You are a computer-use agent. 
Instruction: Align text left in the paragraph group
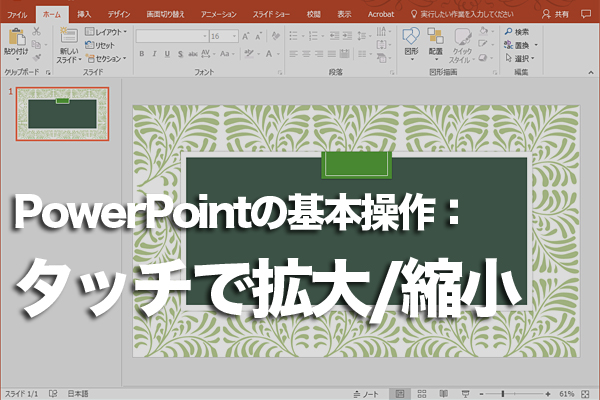[x=293, y=54]
